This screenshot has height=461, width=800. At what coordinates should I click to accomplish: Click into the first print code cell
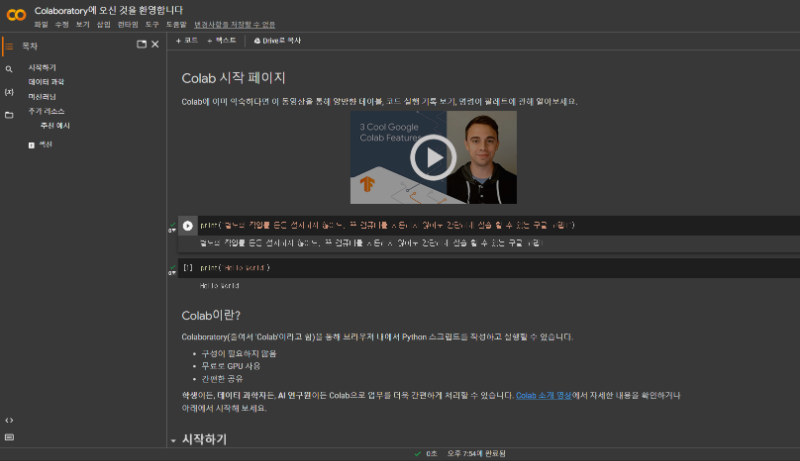[499, 225]
